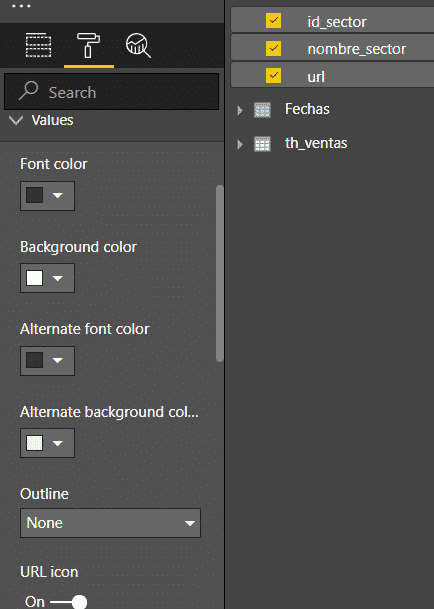Click the search magnifier icon
The image size is (434, 609).
[x=28, y=90]
